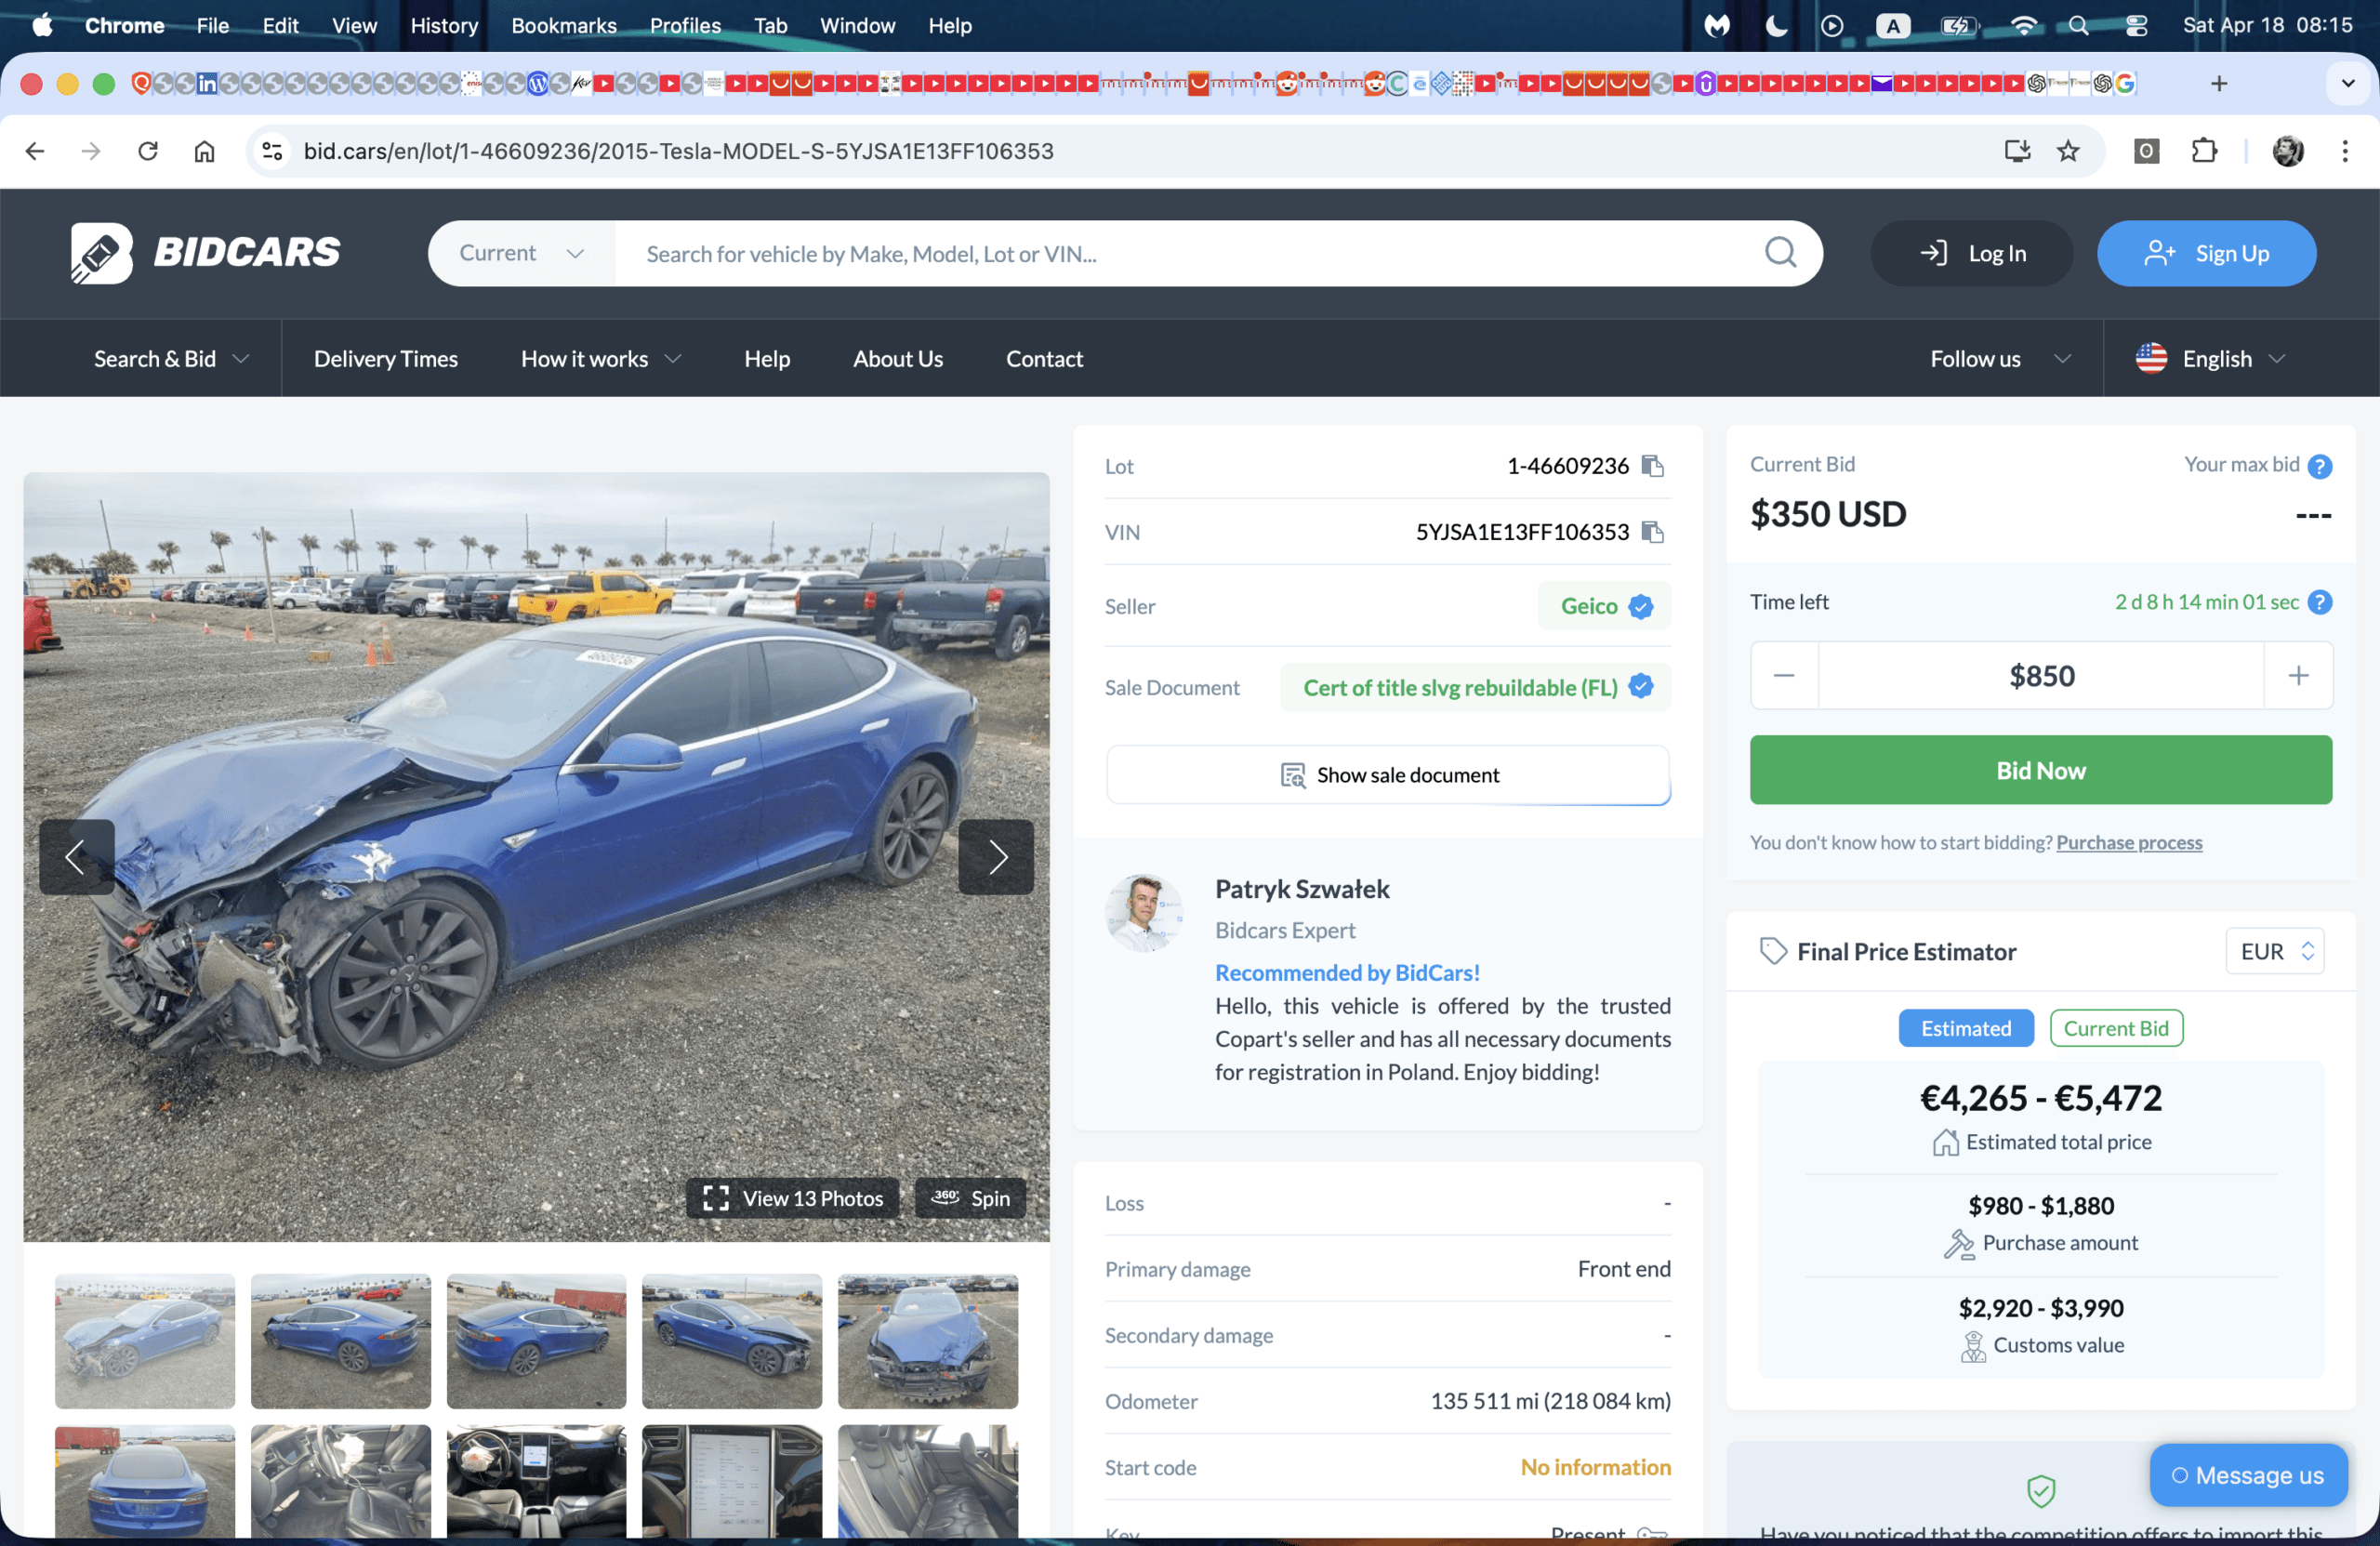The height and width of the screenshot is (1546, 2380).
Task: Click the Wi-Fi status icon
Action: [2023, 25]
